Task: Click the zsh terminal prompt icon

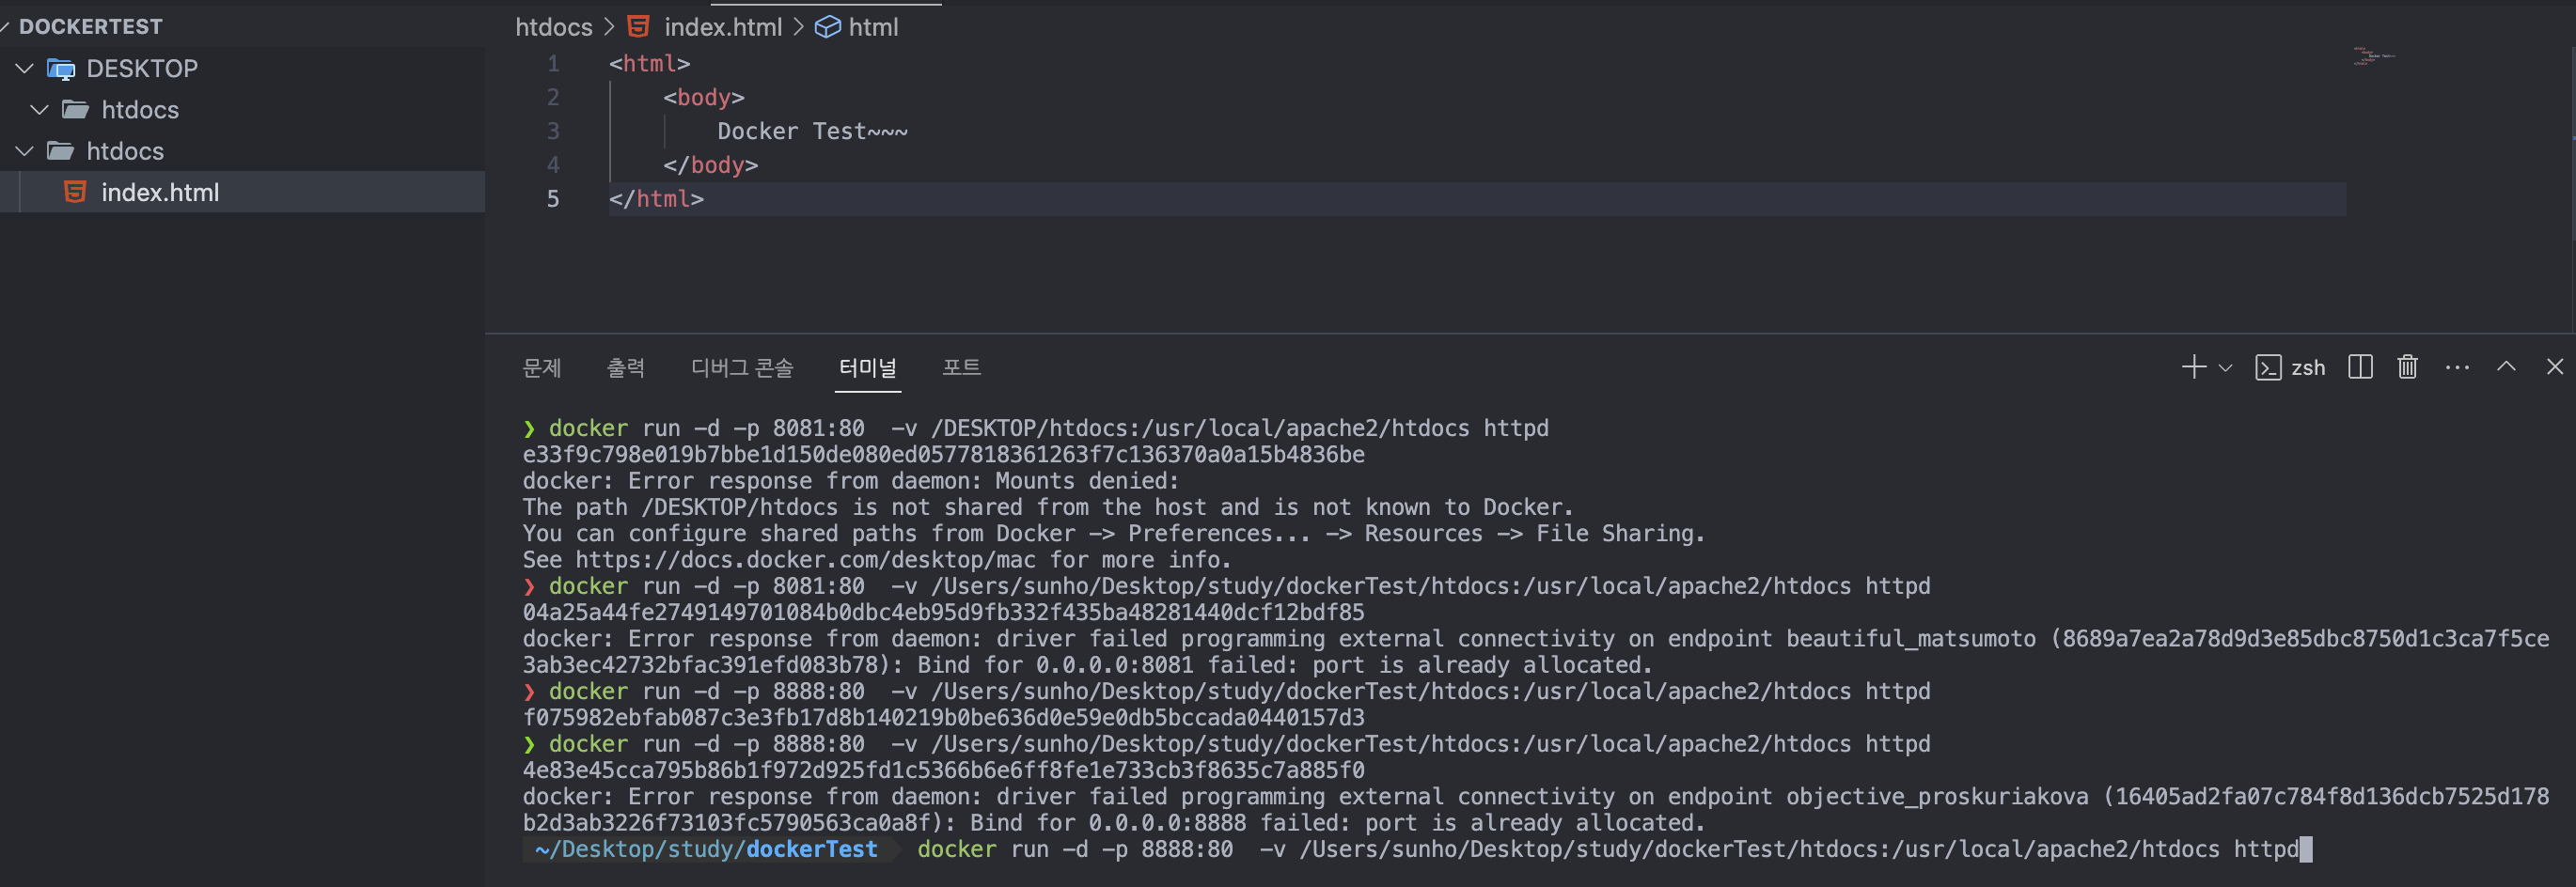Action: (2268, 368)
